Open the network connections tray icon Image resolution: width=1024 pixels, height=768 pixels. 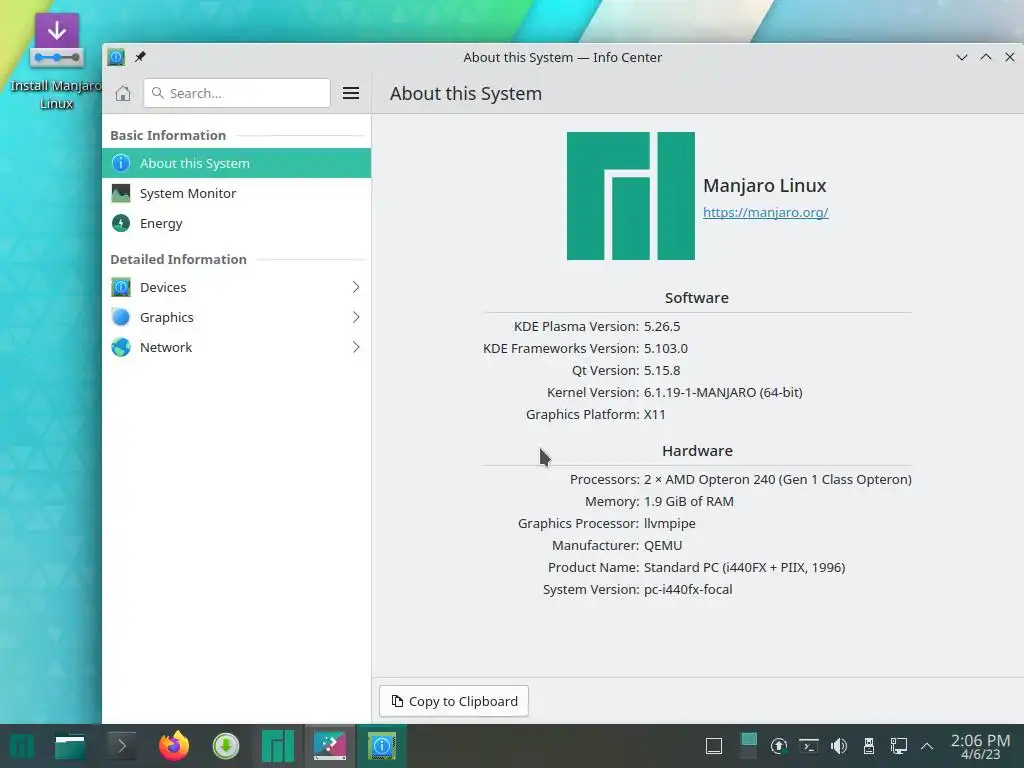[x=899, y=746]
